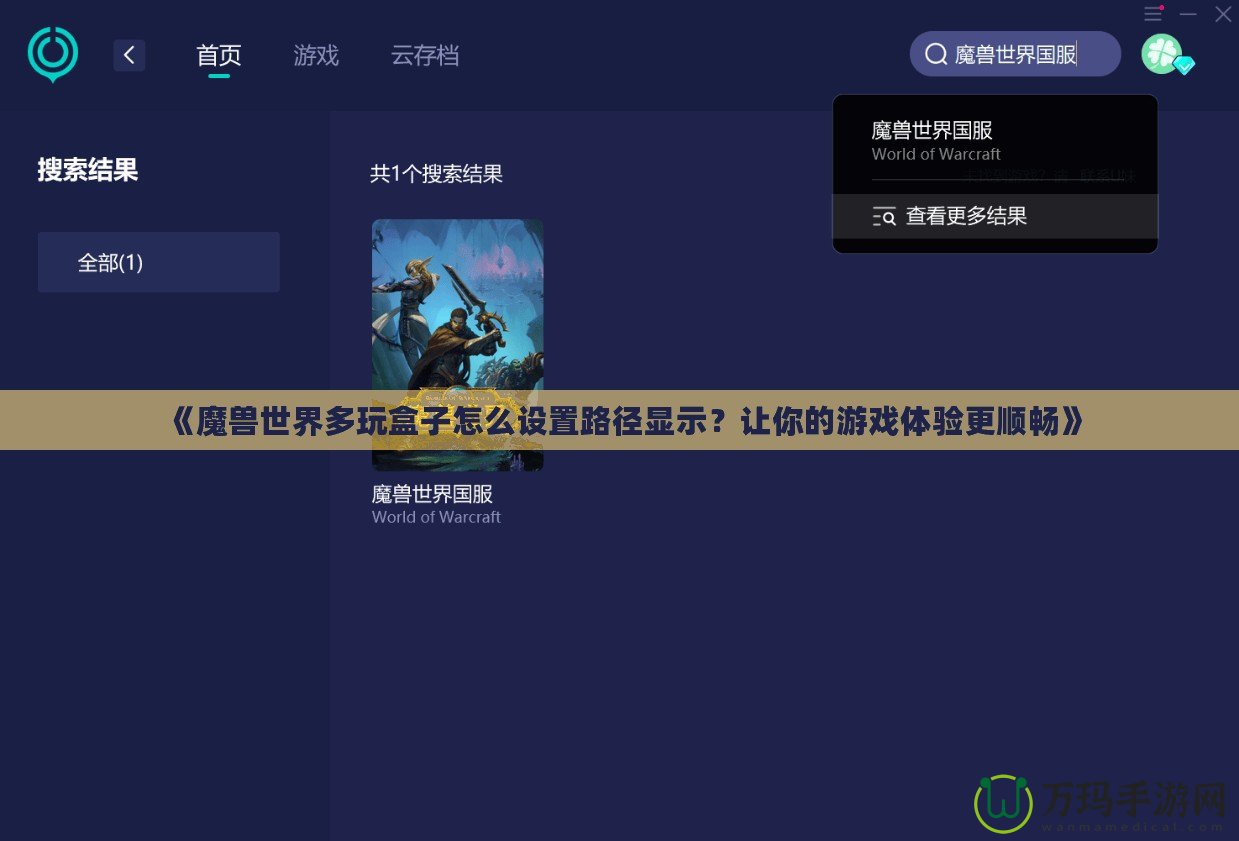
Task: Close the application window
Action: coord(1223,14)
